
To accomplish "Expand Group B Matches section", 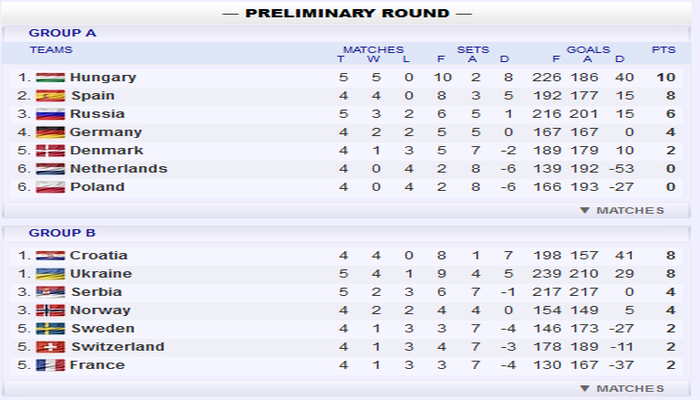I will (x=622, y=388).
